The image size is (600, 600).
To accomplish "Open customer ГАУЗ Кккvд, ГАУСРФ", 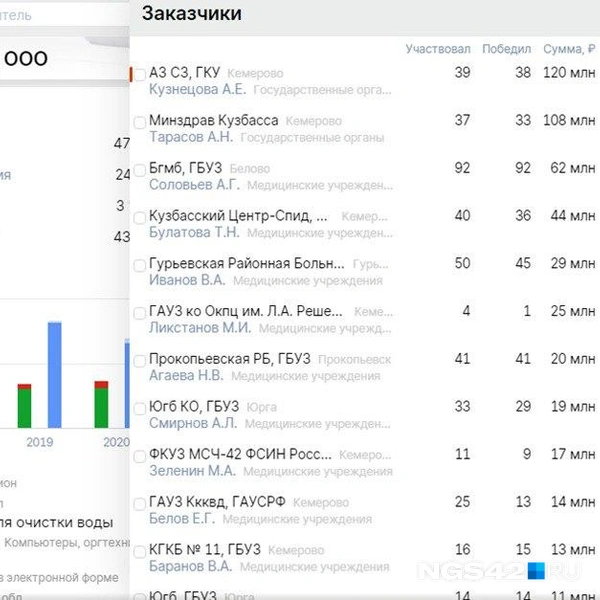I will pos(217,502).
